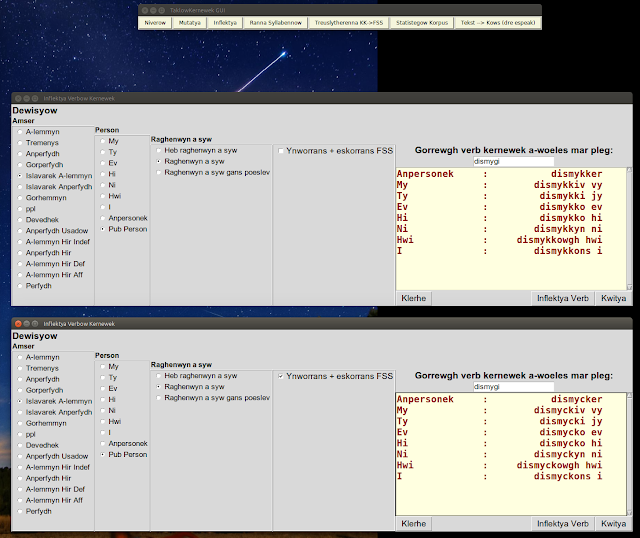Open Treuslytherenna KK->FSS tool
The image size is (640, 538).
click(x=349, y=23)
